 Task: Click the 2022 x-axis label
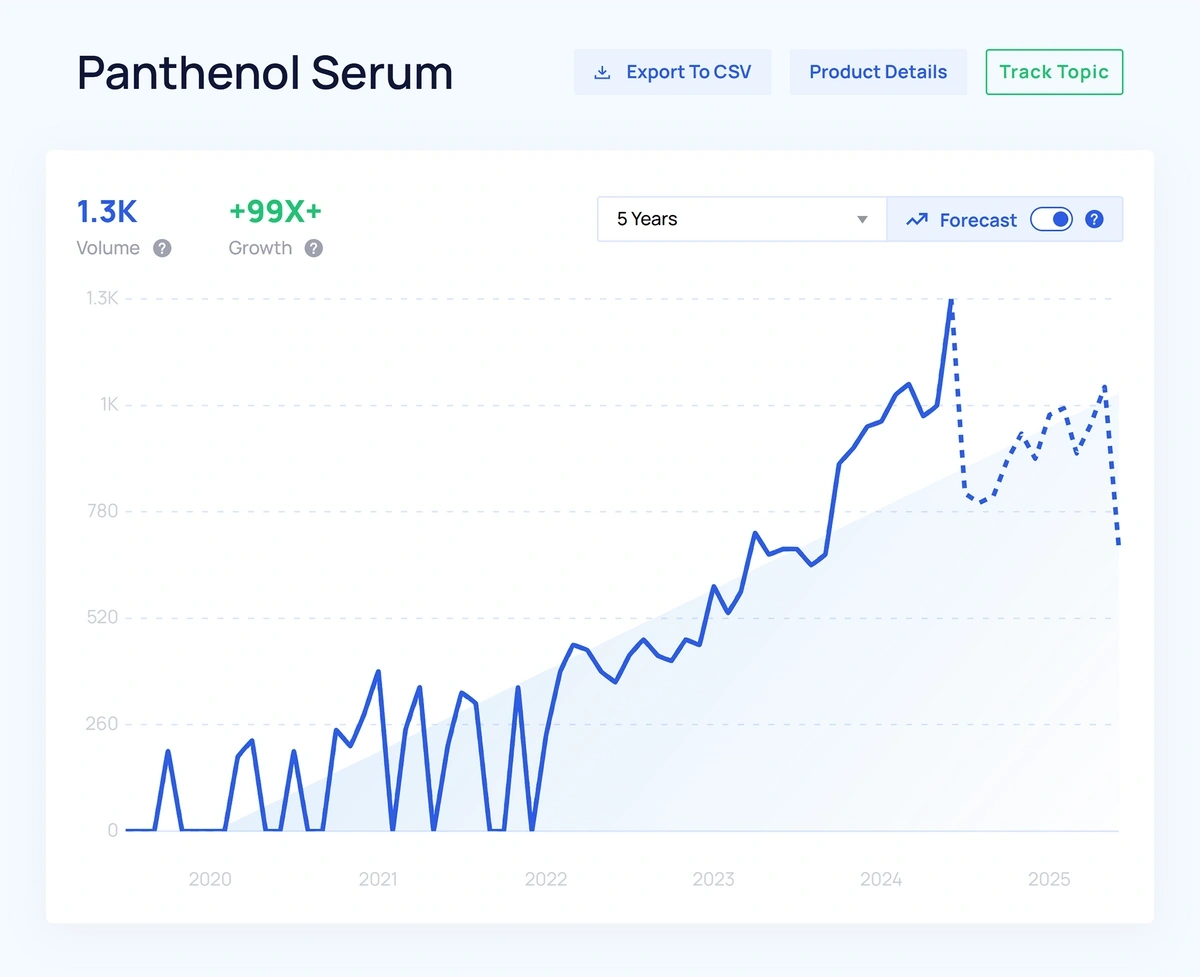point(546,879)
